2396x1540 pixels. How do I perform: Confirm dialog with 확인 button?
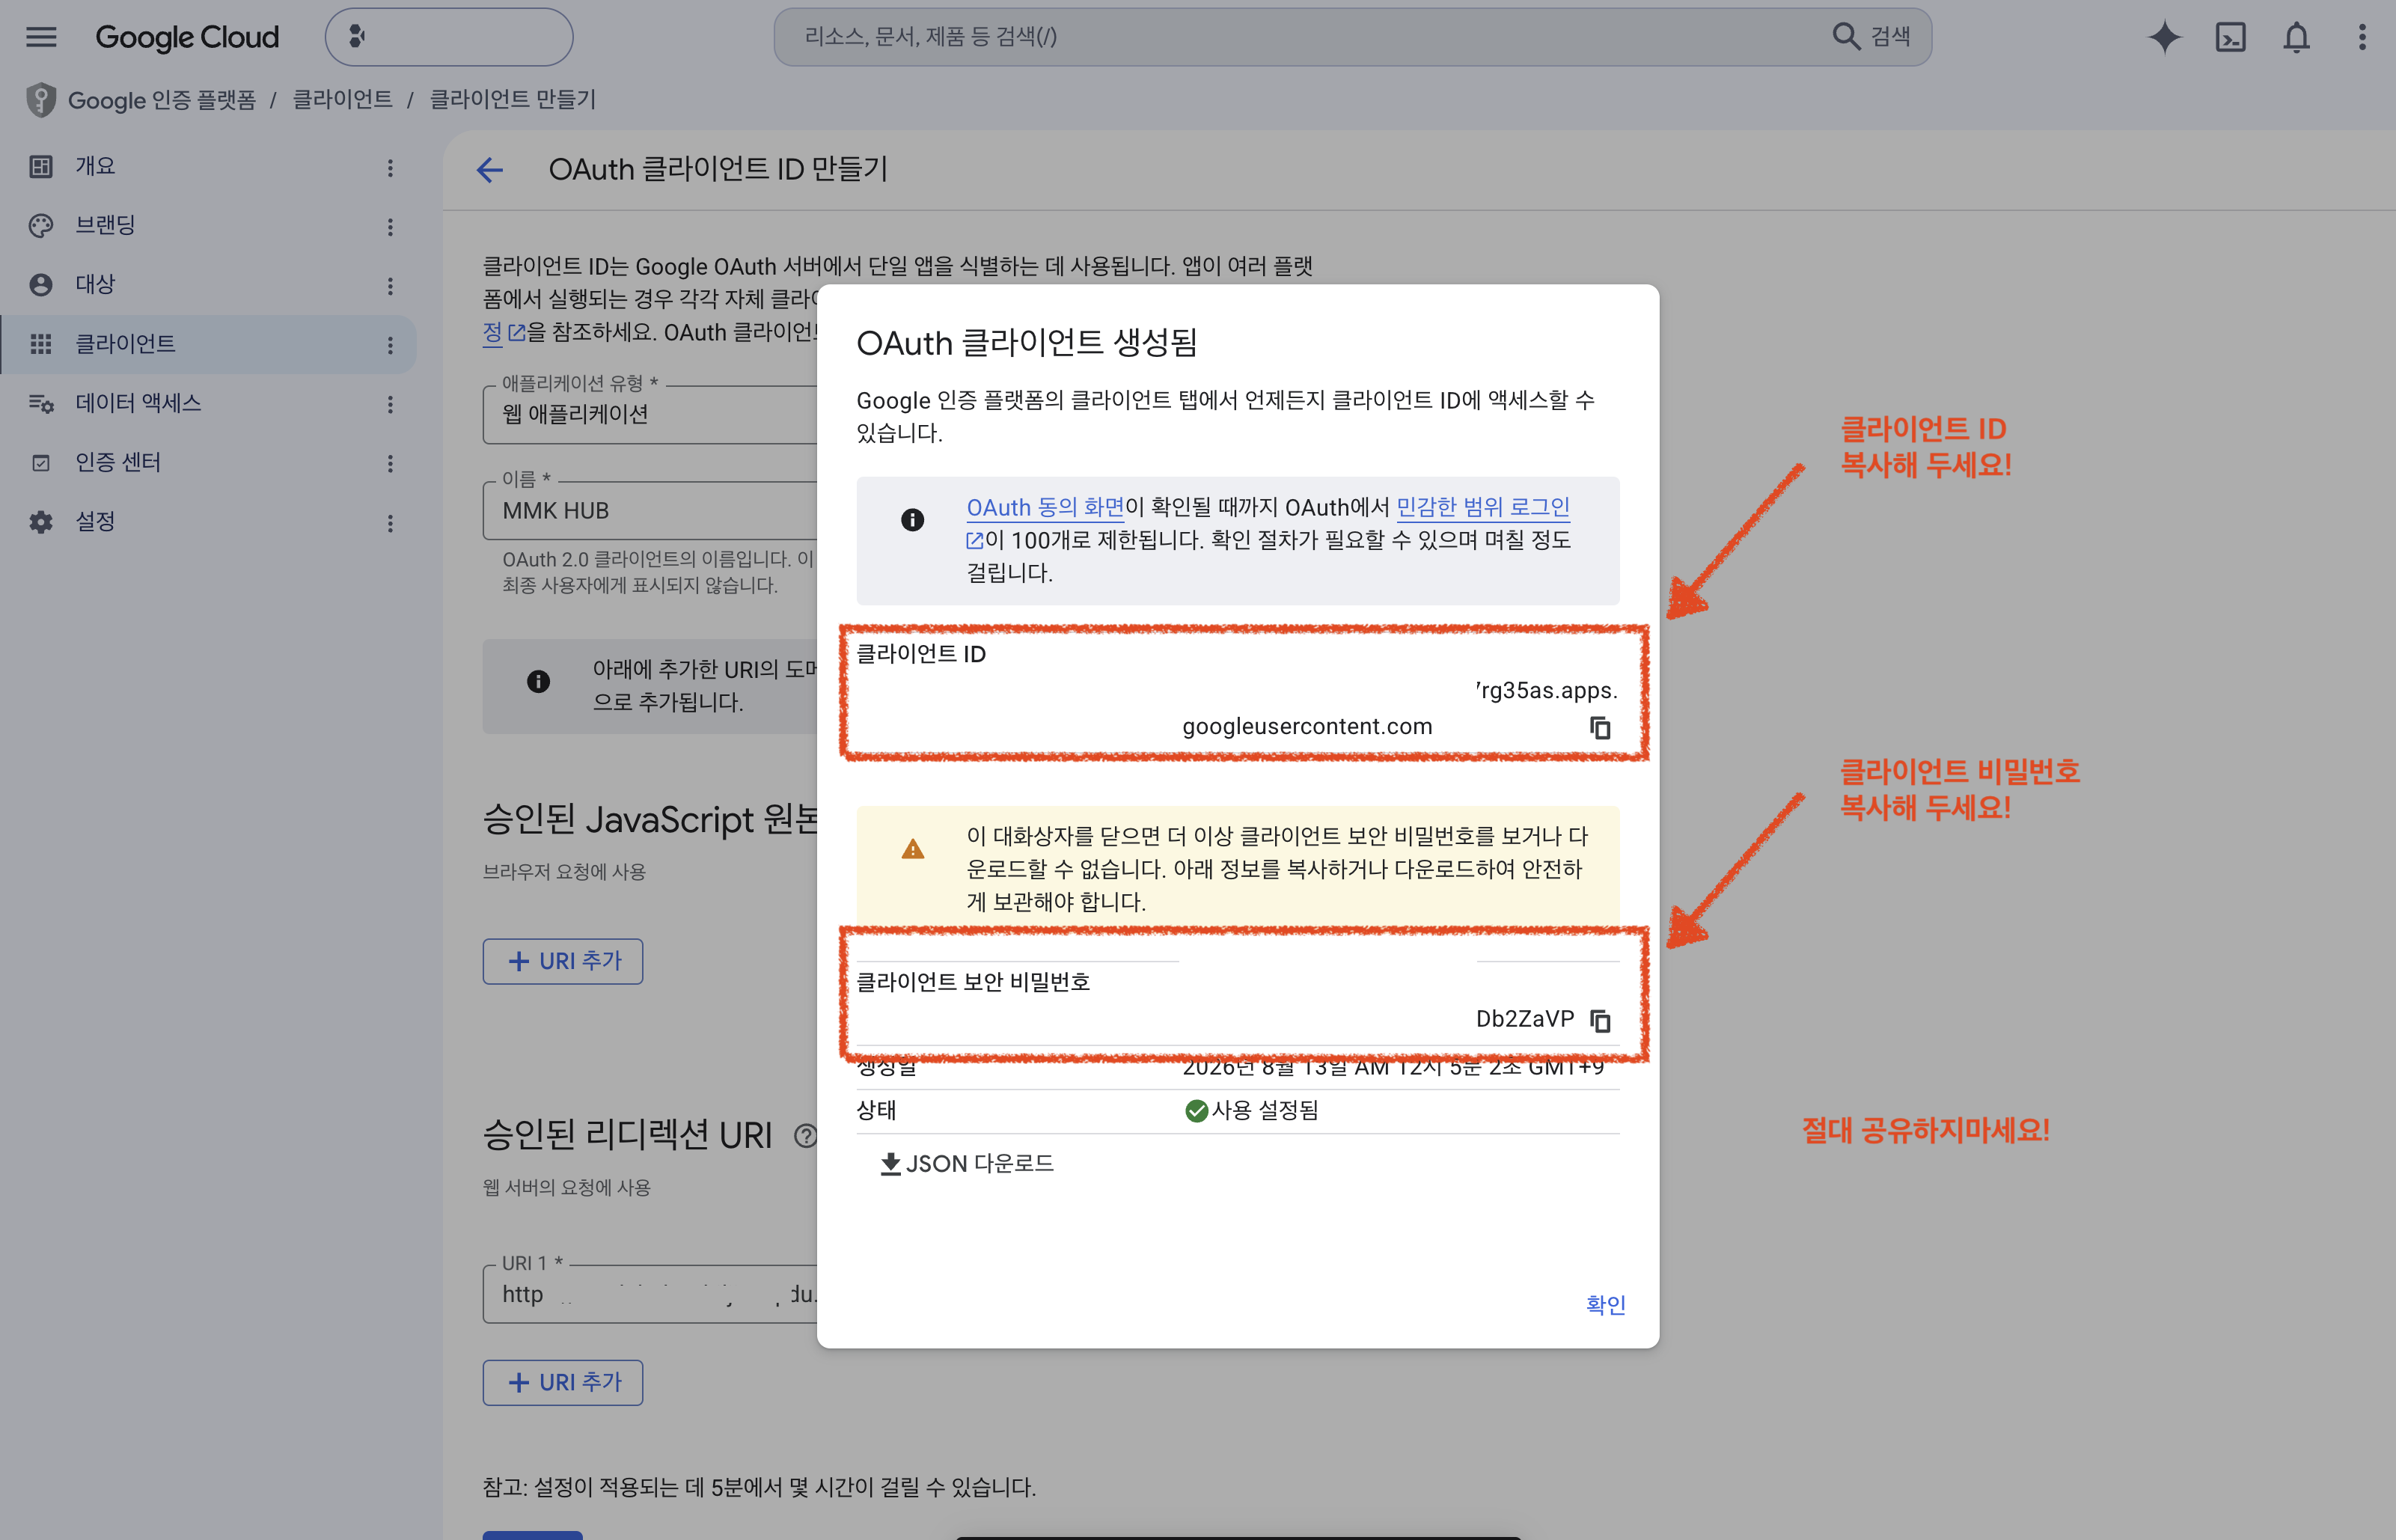1605,1304
